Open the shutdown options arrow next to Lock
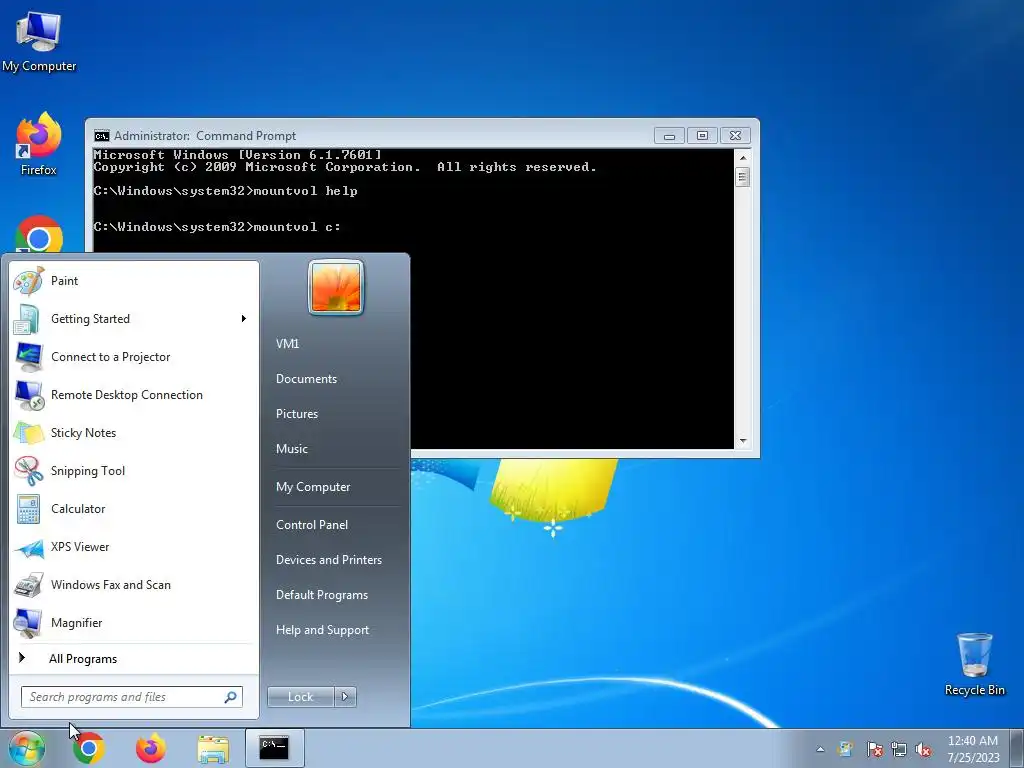Image resolution: width=1024 pixels, height=768 pixels. [x=345, y=697]
